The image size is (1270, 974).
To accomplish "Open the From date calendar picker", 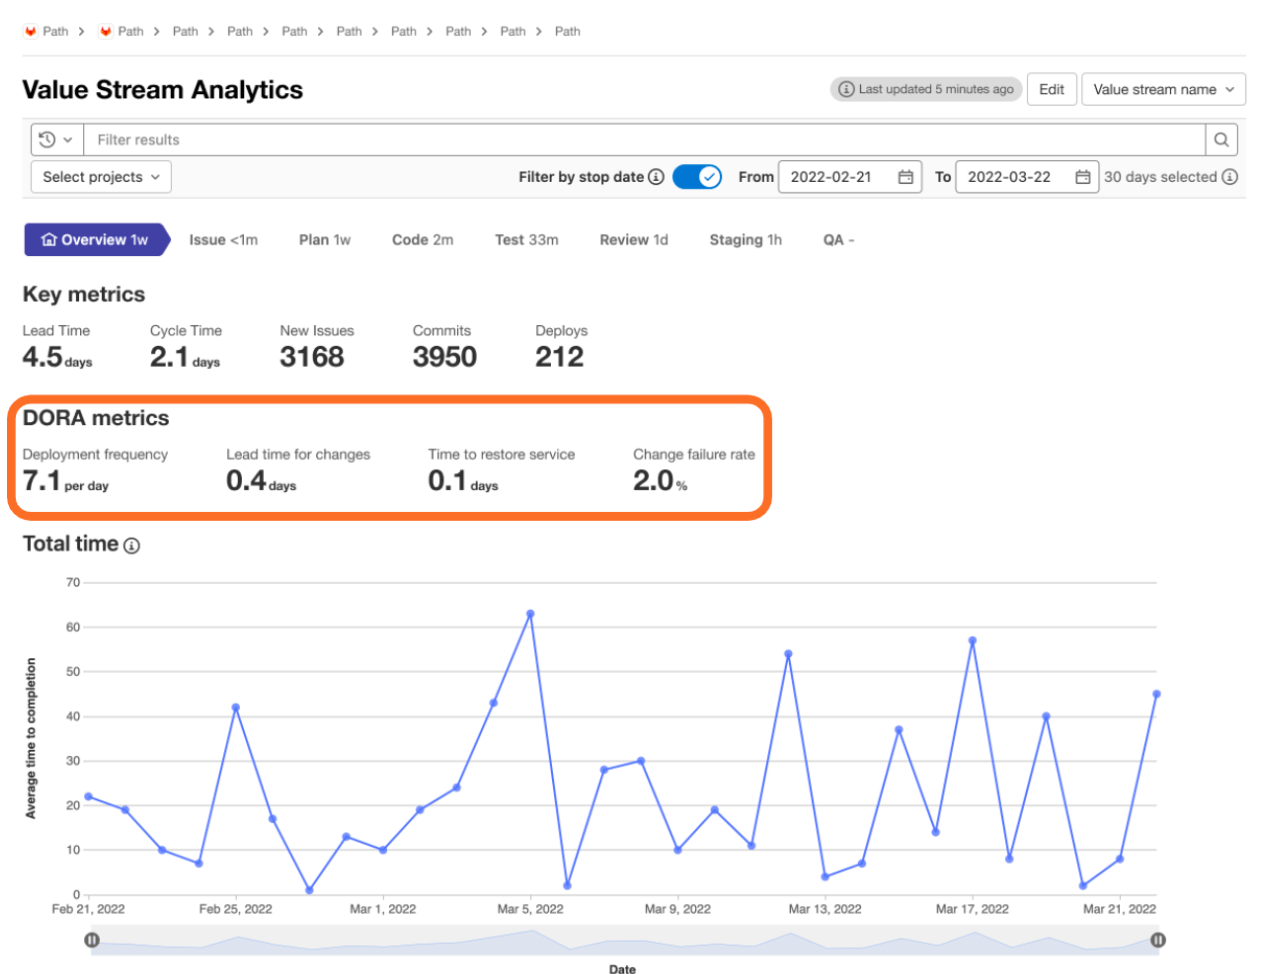I will (x=905, y=177).
